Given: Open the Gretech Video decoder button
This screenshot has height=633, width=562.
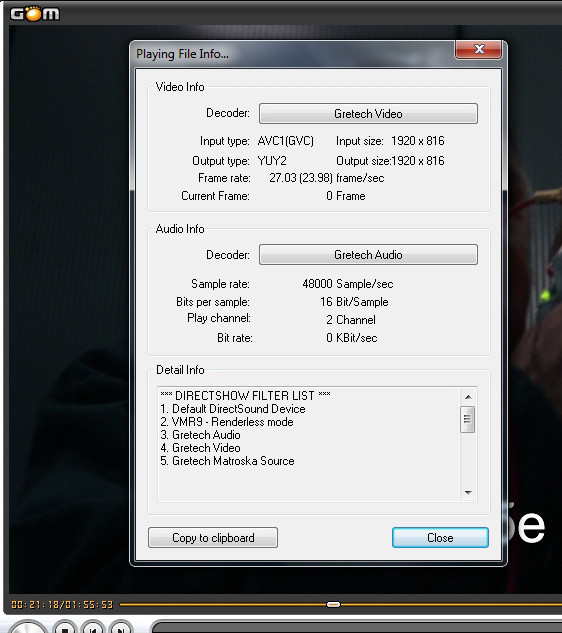Looking at the screenshot, I should [368, 113].
